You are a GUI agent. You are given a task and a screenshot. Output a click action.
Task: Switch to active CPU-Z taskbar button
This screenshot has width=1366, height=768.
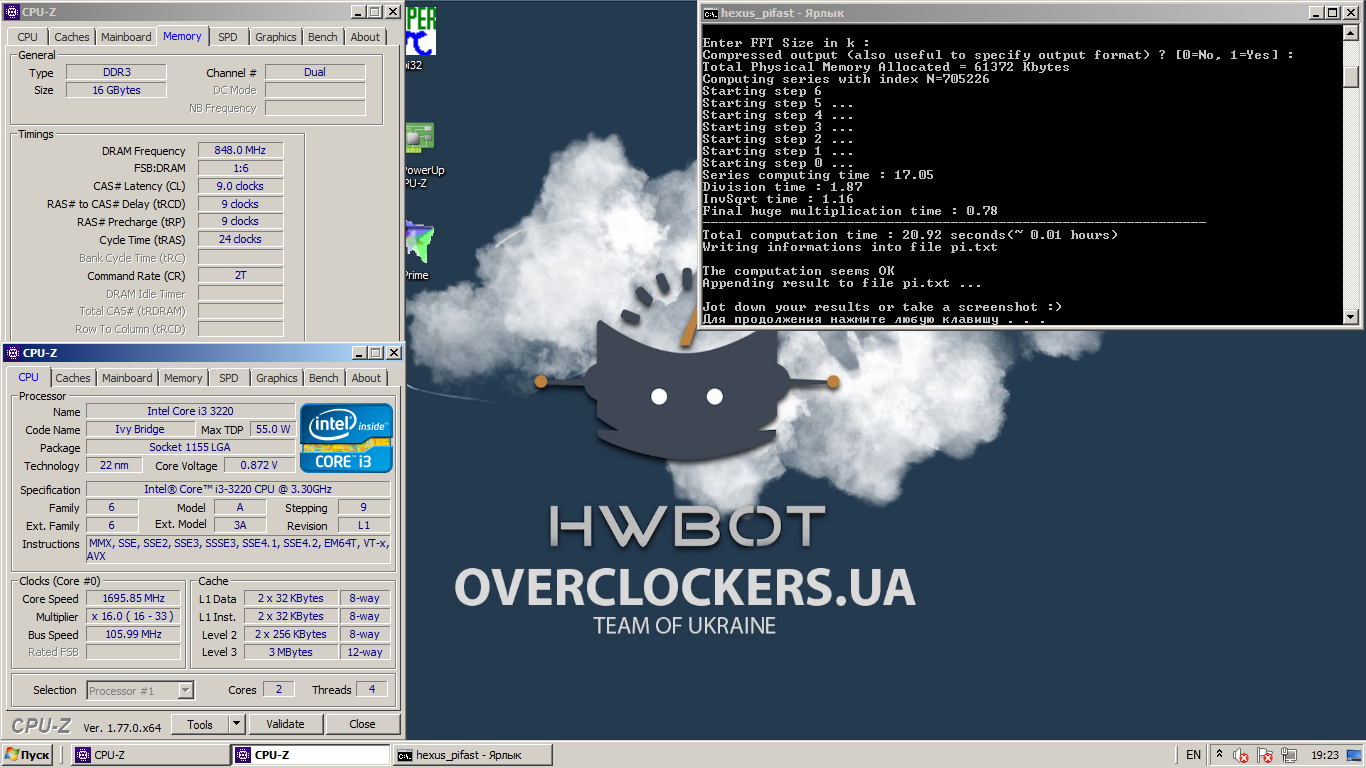(x=311, y=755)
